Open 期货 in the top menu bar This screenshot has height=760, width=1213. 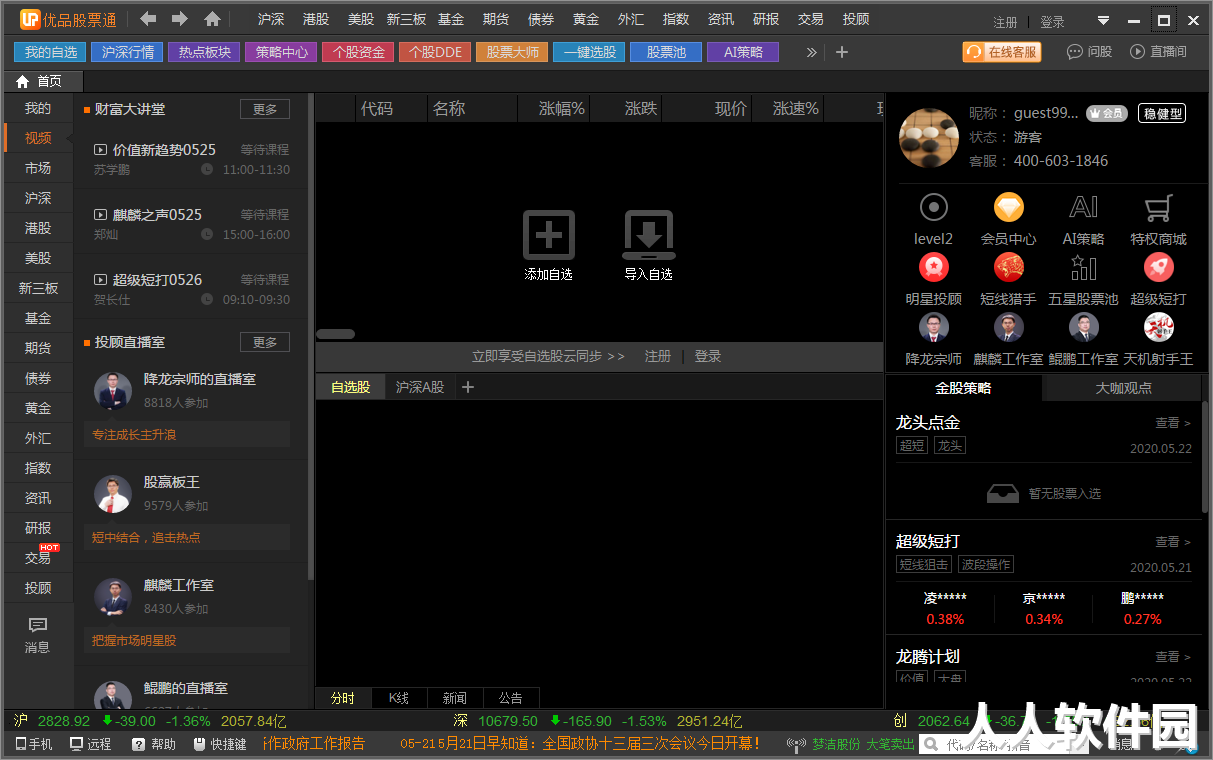(495, 19)
